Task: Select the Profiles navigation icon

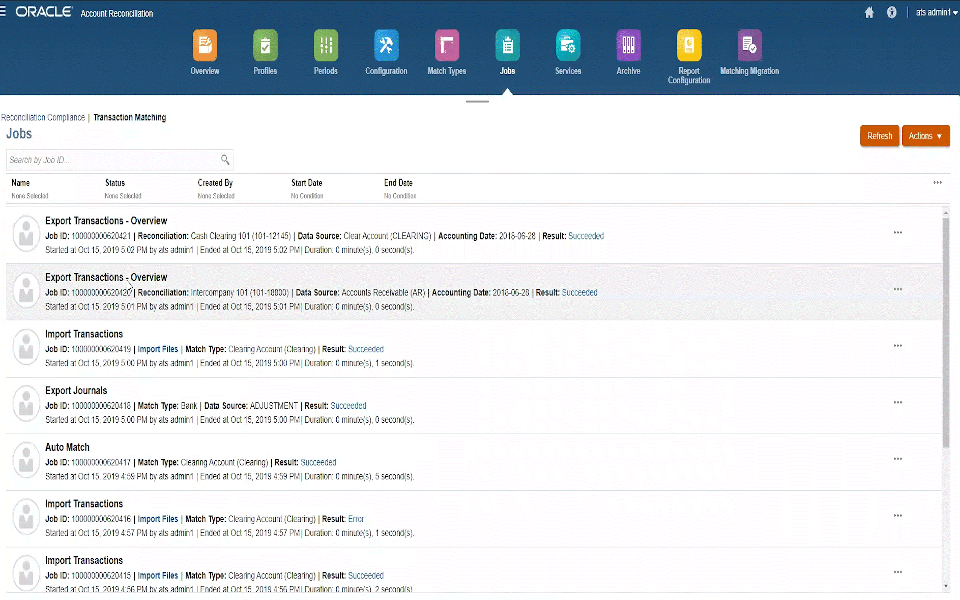Action: click(x=265, y=46)
